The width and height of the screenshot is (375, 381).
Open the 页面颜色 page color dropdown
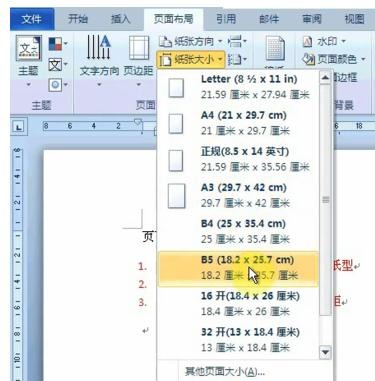[333, 59]
